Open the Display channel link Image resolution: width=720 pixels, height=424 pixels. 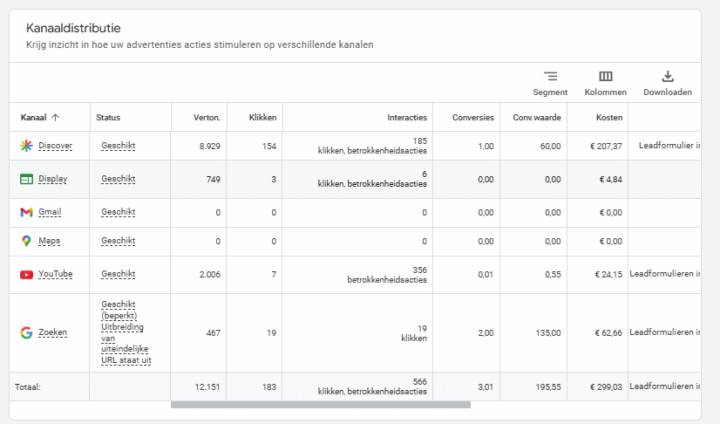53,179
